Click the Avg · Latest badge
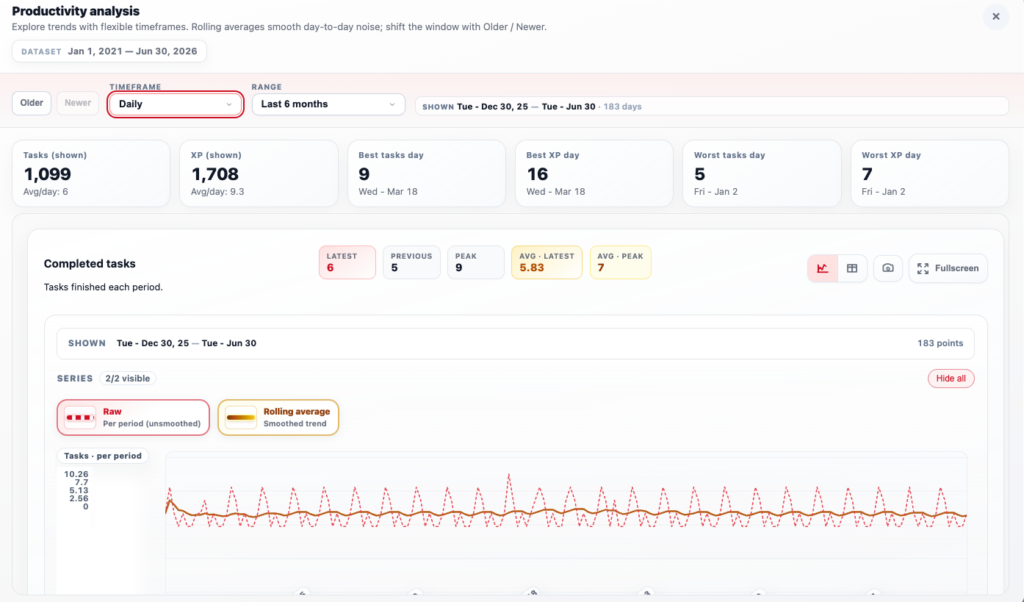This screenshot has width=1024, height=602. [x=546, y=262]
